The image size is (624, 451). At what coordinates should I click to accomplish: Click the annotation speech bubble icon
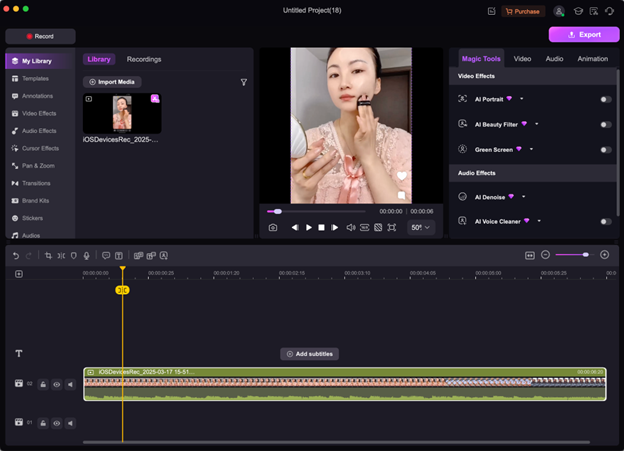(x=106, y=256)
